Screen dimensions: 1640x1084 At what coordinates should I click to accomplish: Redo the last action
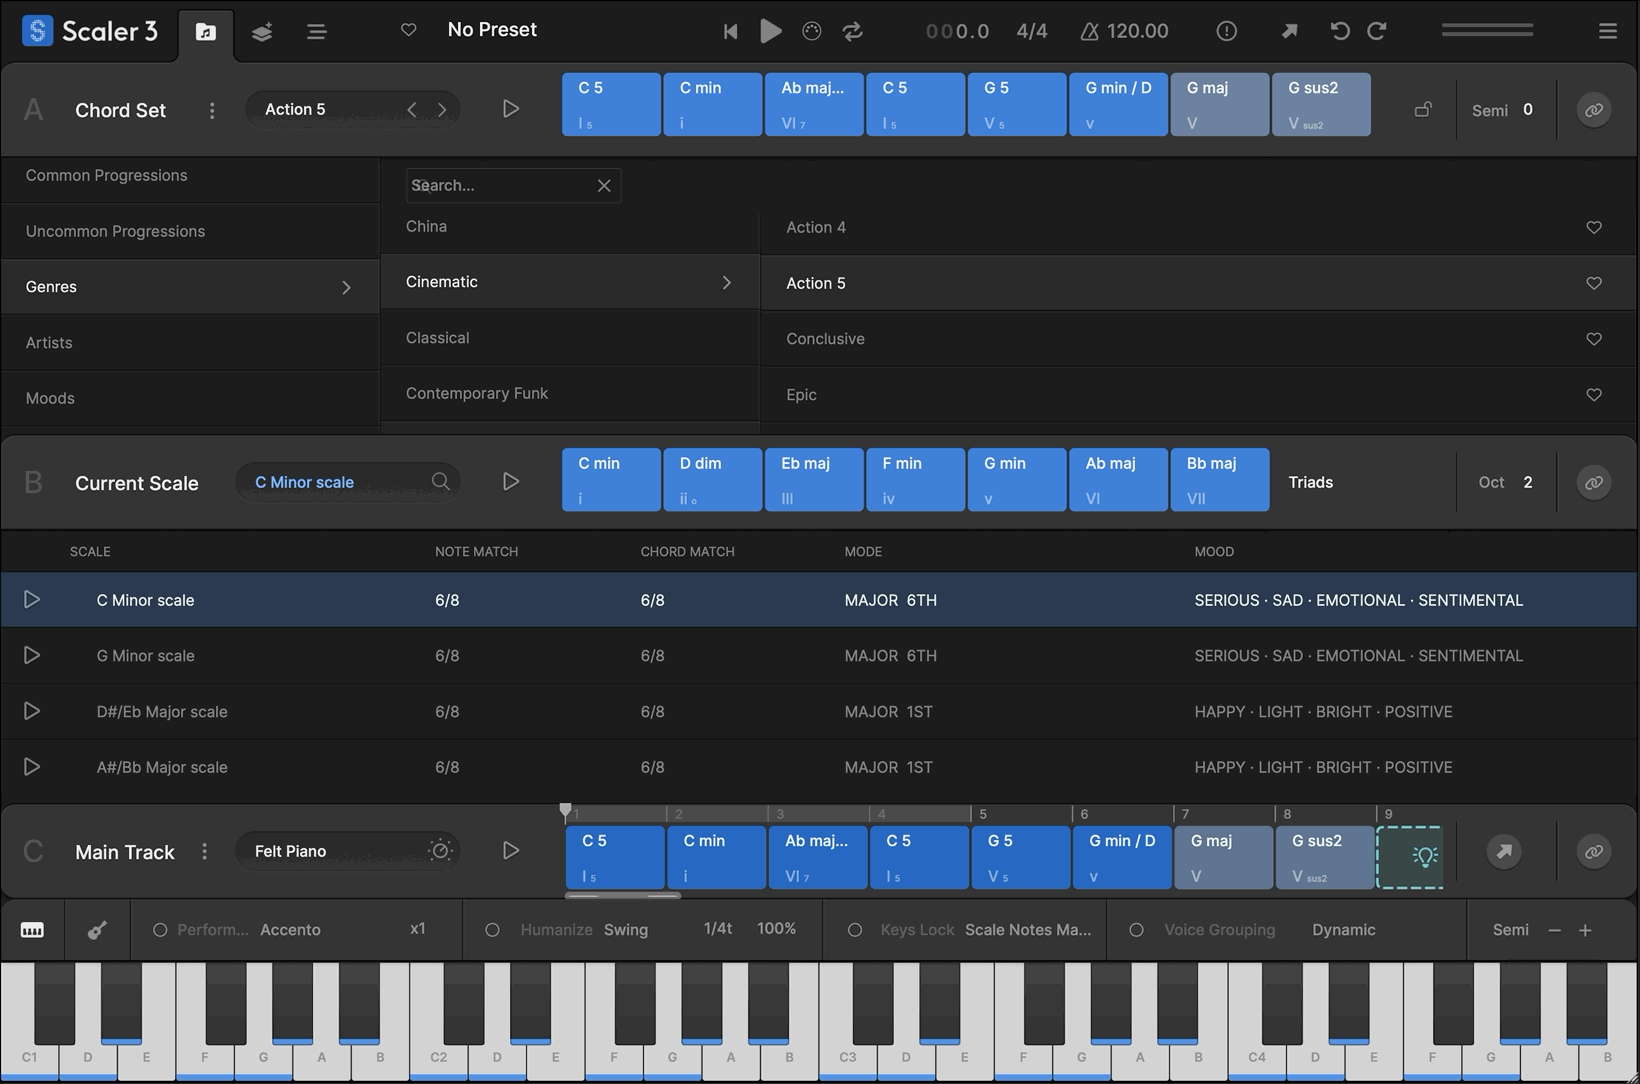point(1377,31)
